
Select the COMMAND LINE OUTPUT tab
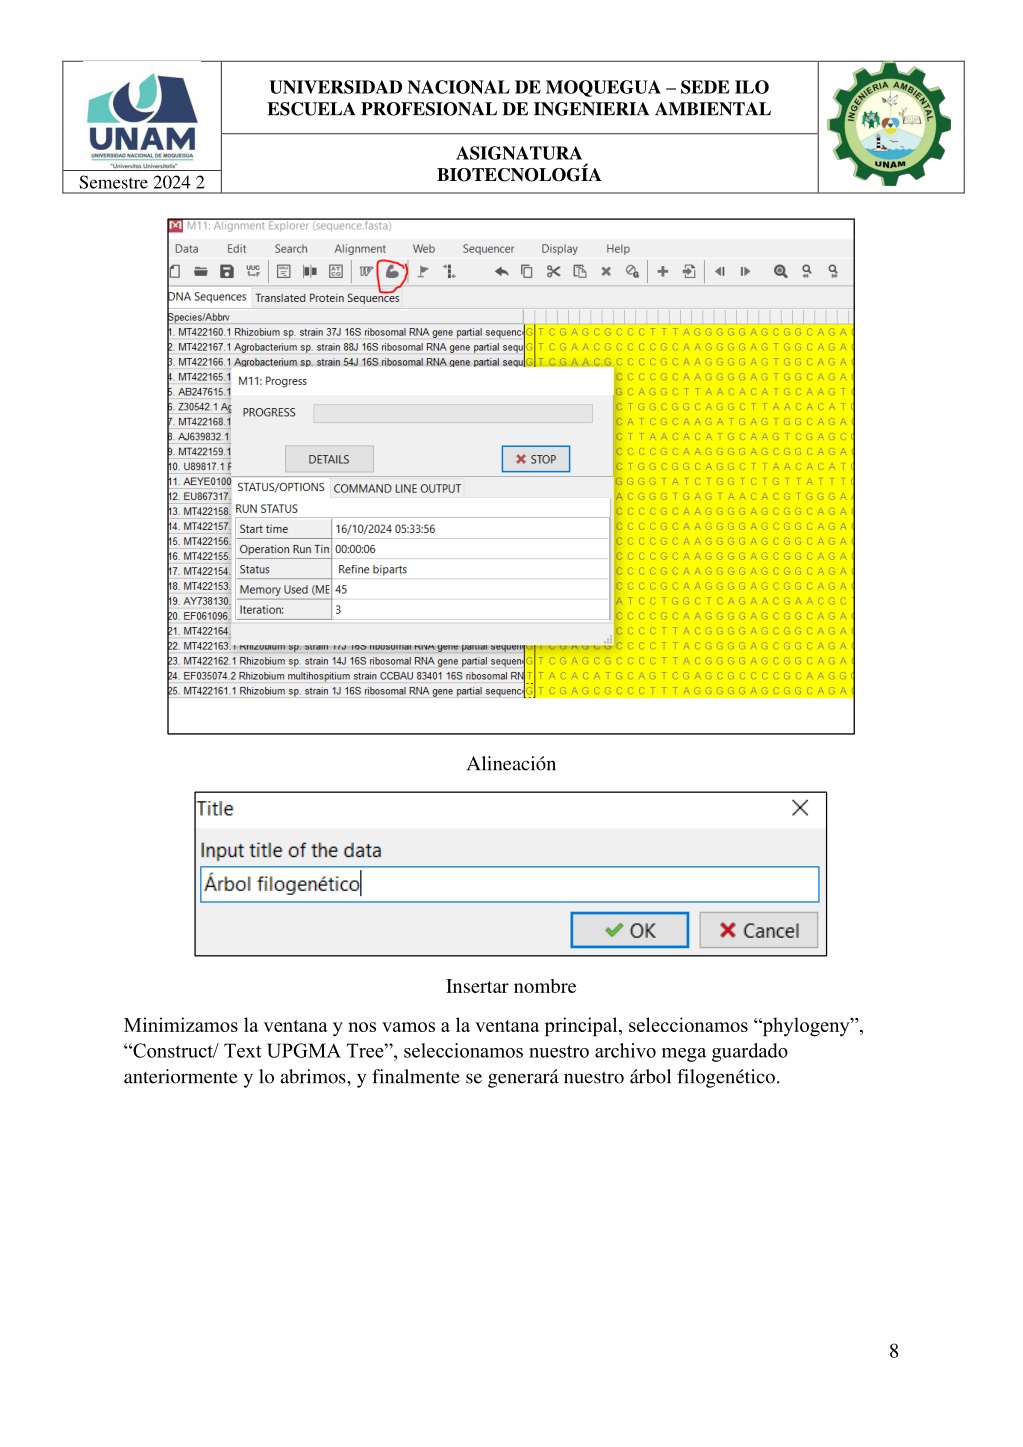click(x=398, y=489)
